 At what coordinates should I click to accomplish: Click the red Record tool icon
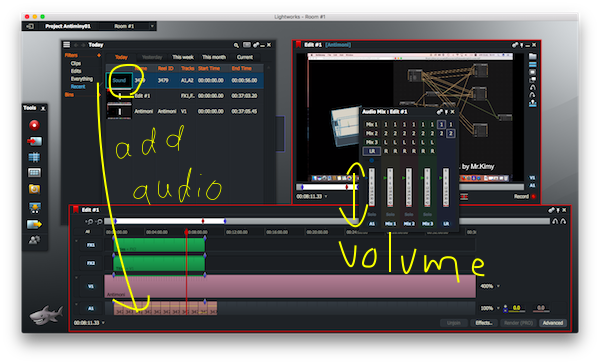[x=34, y=125]
